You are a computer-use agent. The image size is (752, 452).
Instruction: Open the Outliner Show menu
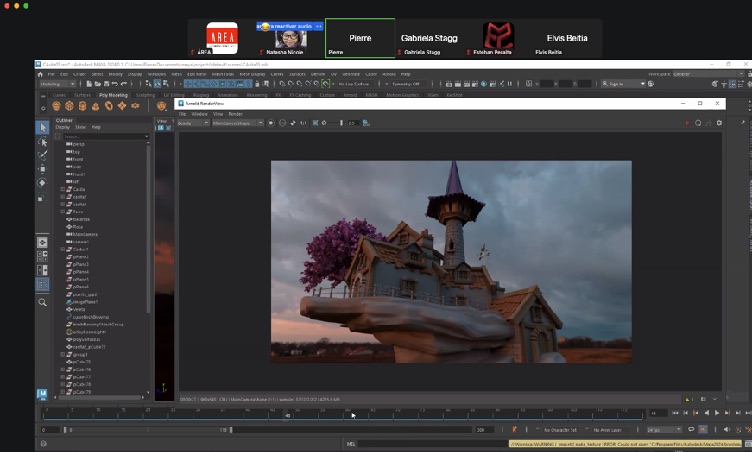[x=80, y=128]
